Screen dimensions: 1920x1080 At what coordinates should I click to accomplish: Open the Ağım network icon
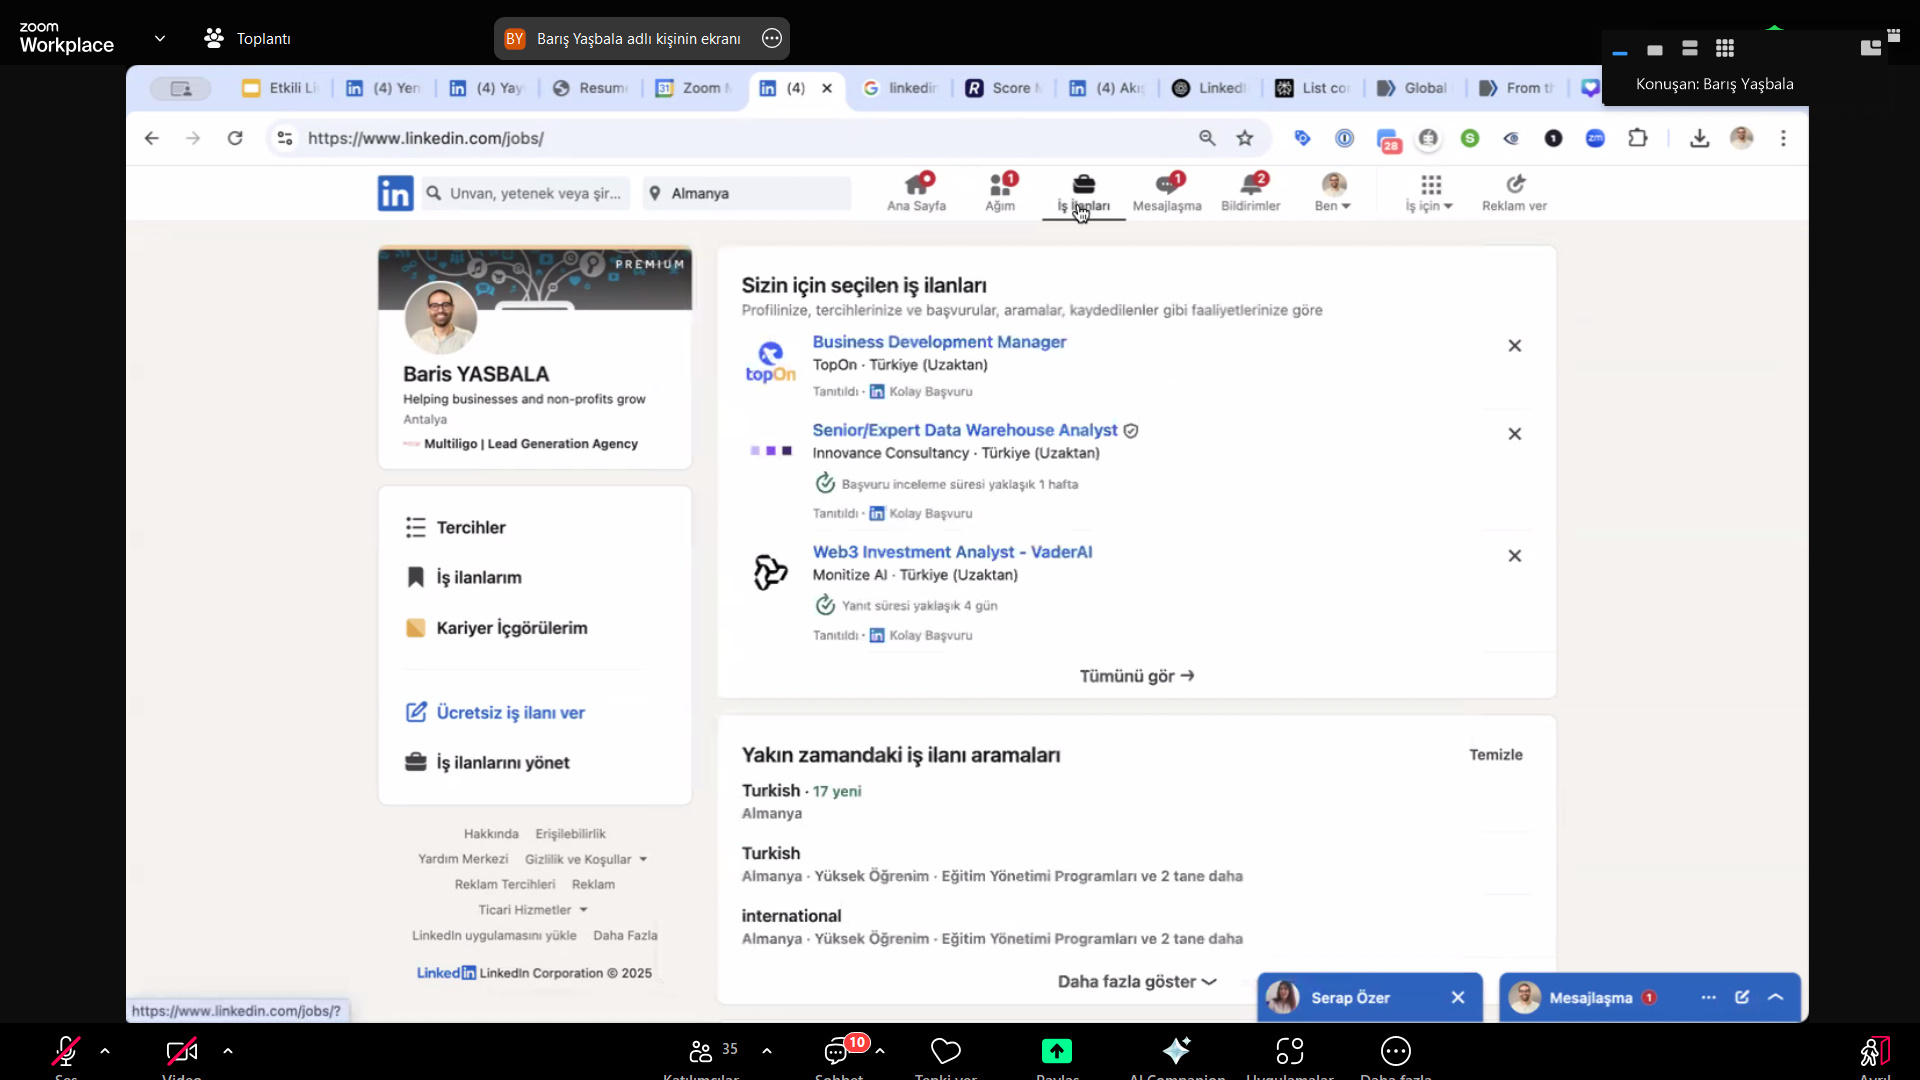coord(1000,191)
